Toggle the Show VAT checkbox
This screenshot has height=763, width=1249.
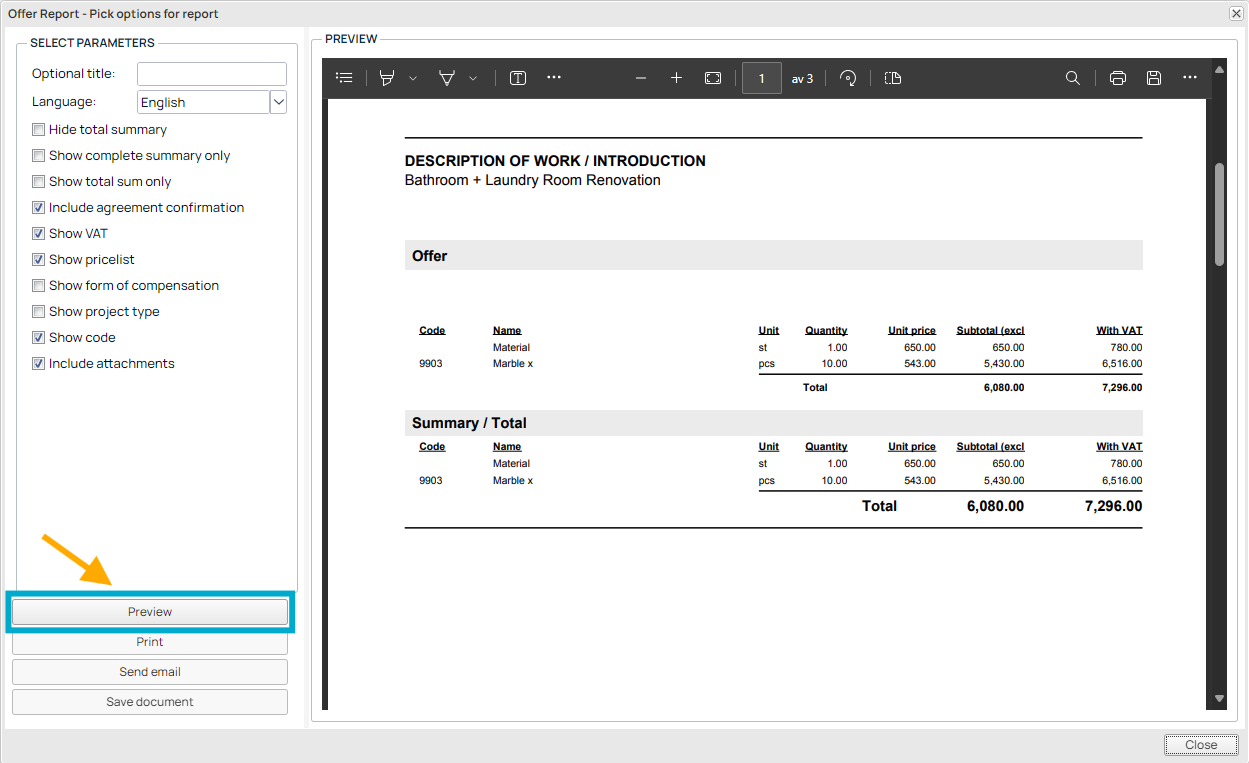(39, 234)
